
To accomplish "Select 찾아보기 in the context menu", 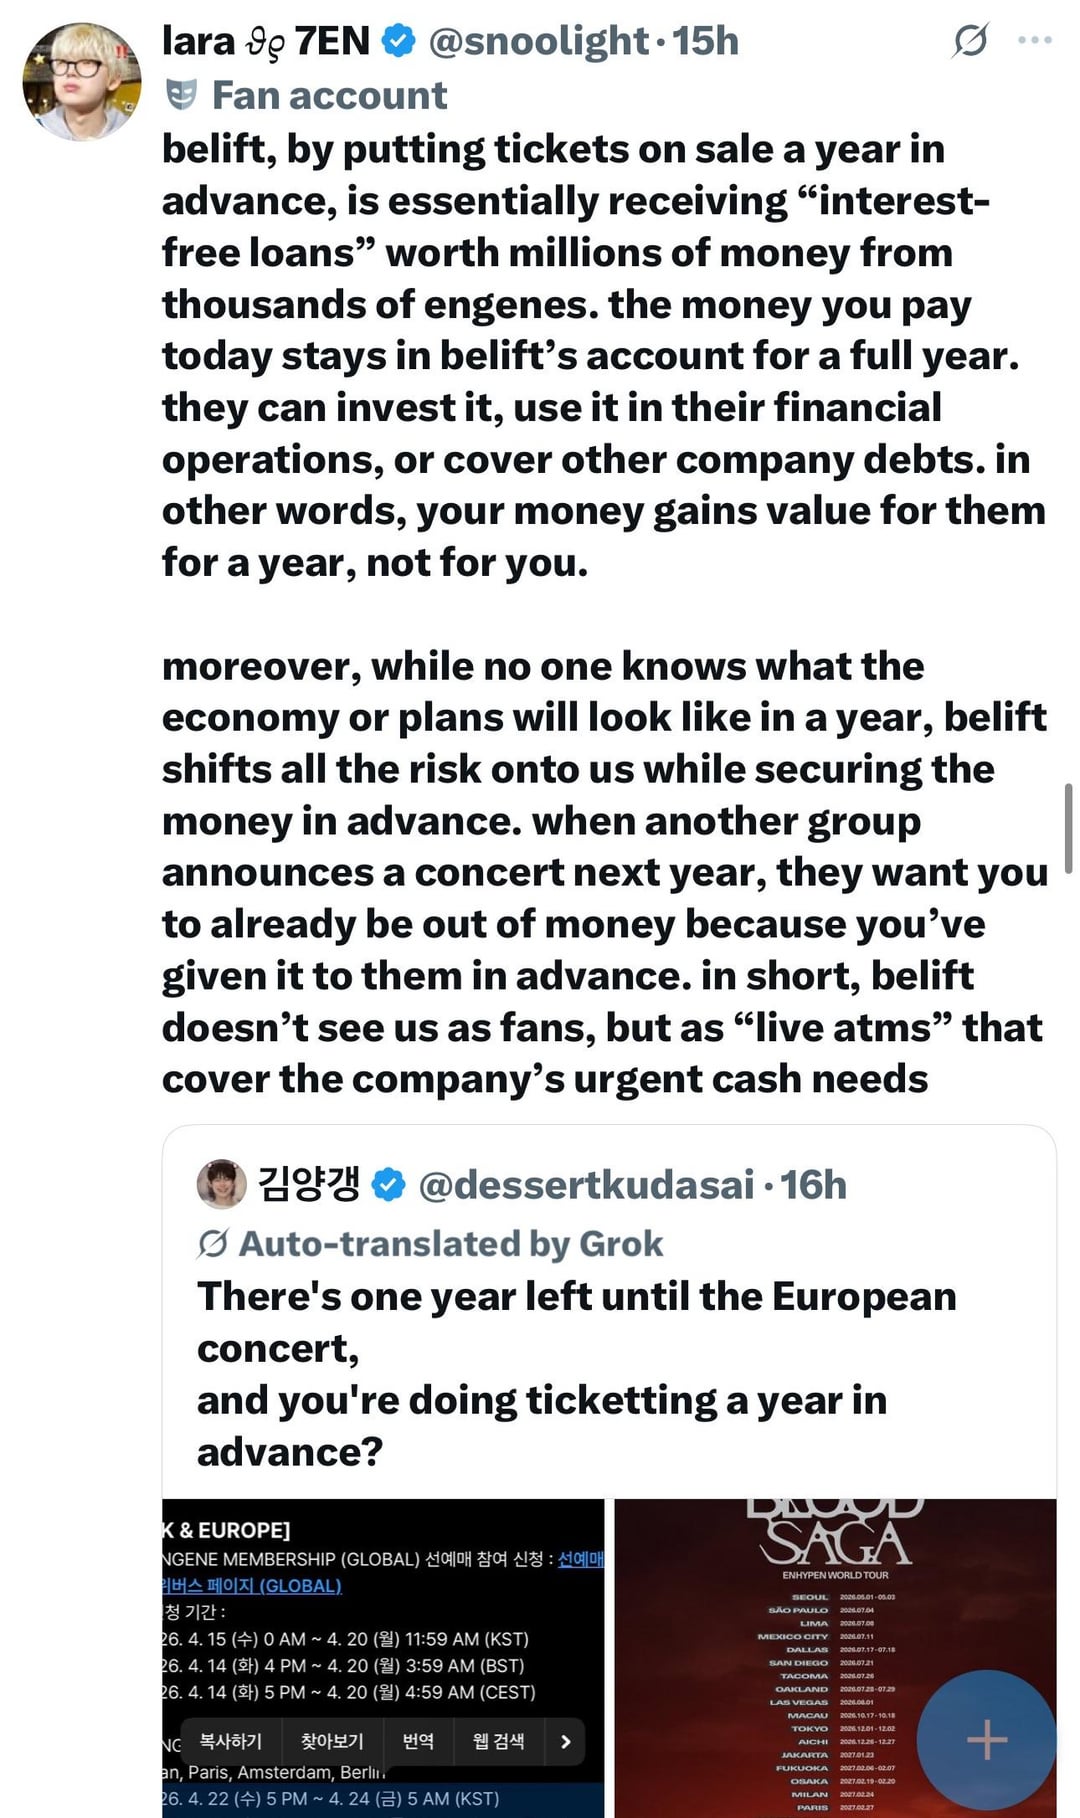I will pyautogui.click(x=332, y=1741).
